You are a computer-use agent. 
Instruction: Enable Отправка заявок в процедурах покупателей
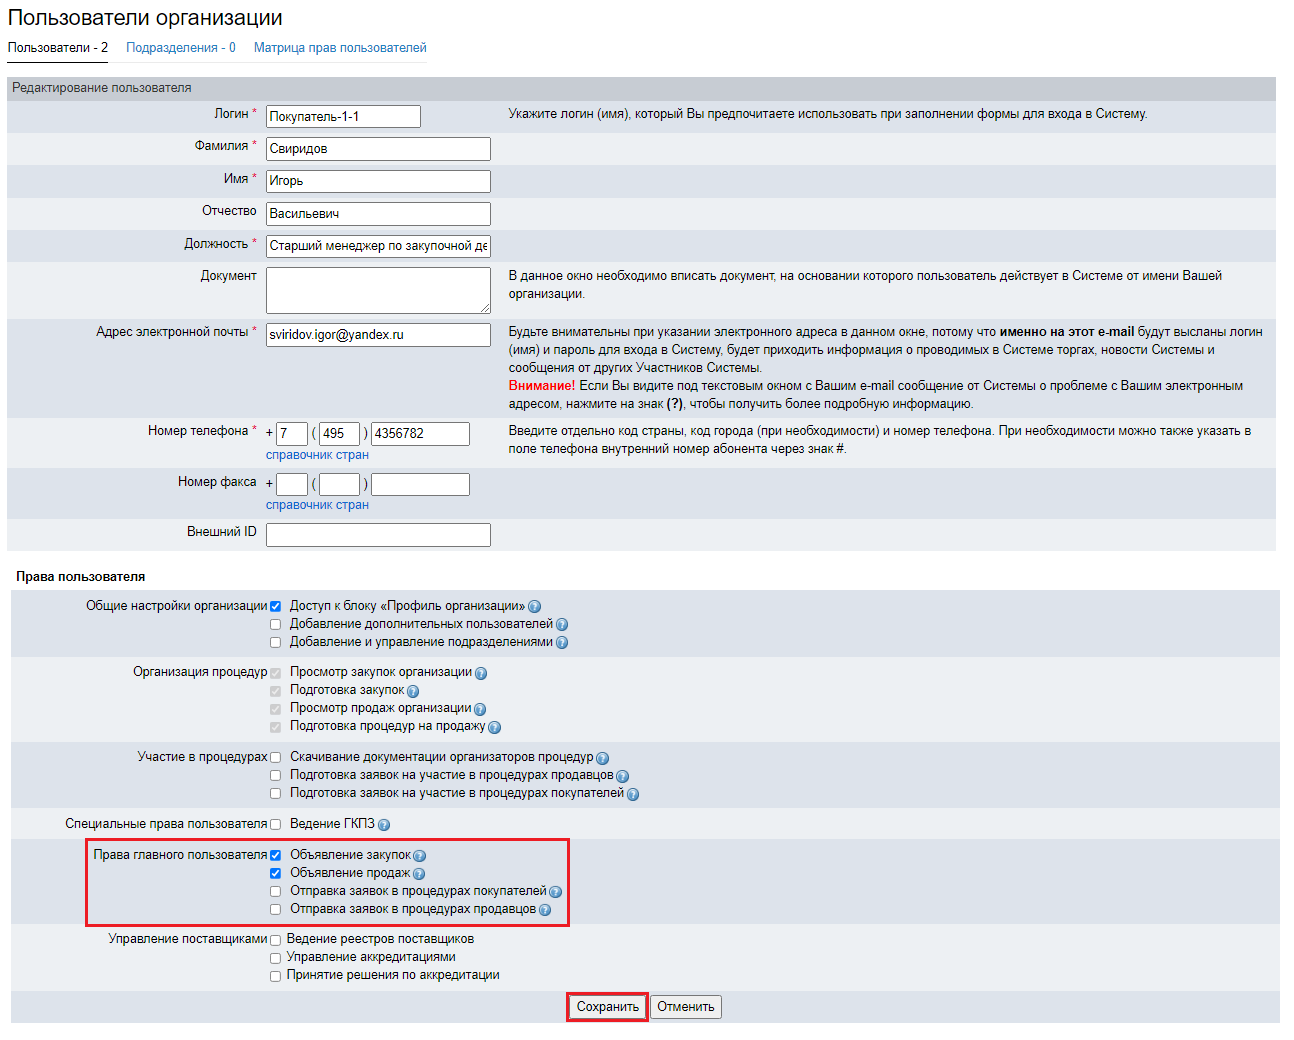[x=276, y=892]
